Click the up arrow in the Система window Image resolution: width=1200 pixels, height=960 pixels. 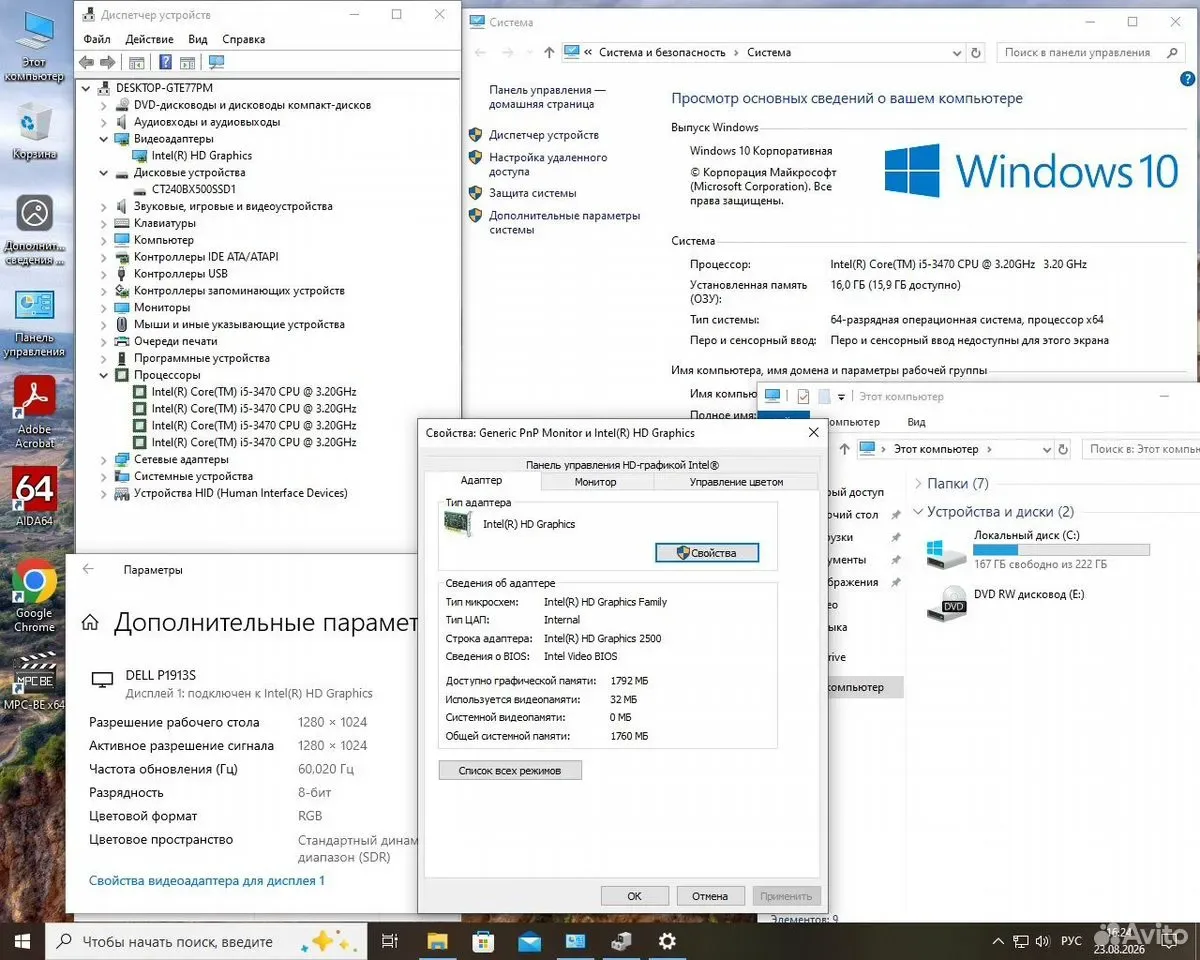(549, 52)
